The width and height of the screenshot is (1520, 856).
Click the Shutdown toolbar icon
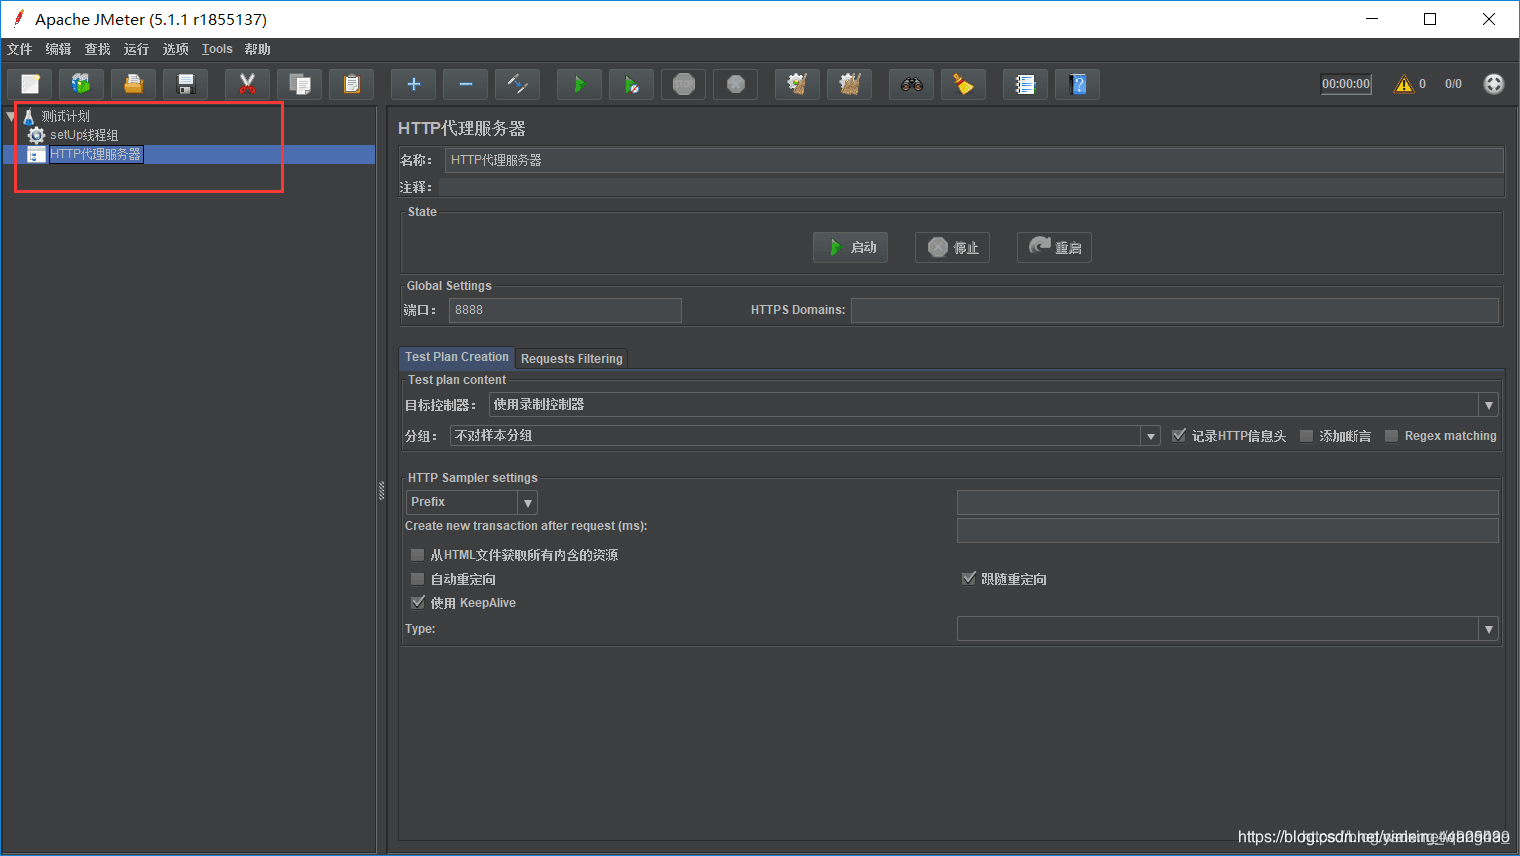coord(735,84)
